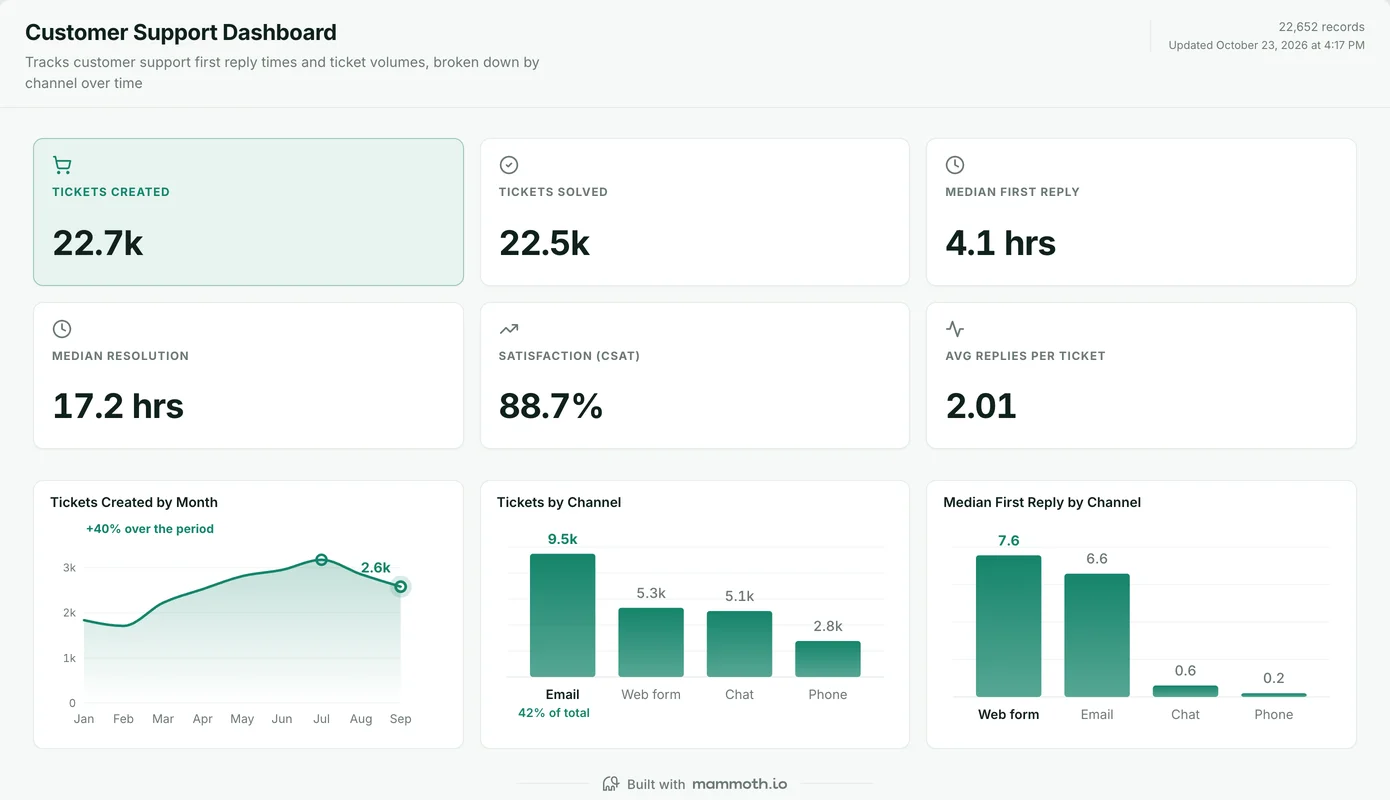The height and width of the screenshot is (800, 1390).
Task: Click the '42% of total' label
Action: tap(554, 713)
